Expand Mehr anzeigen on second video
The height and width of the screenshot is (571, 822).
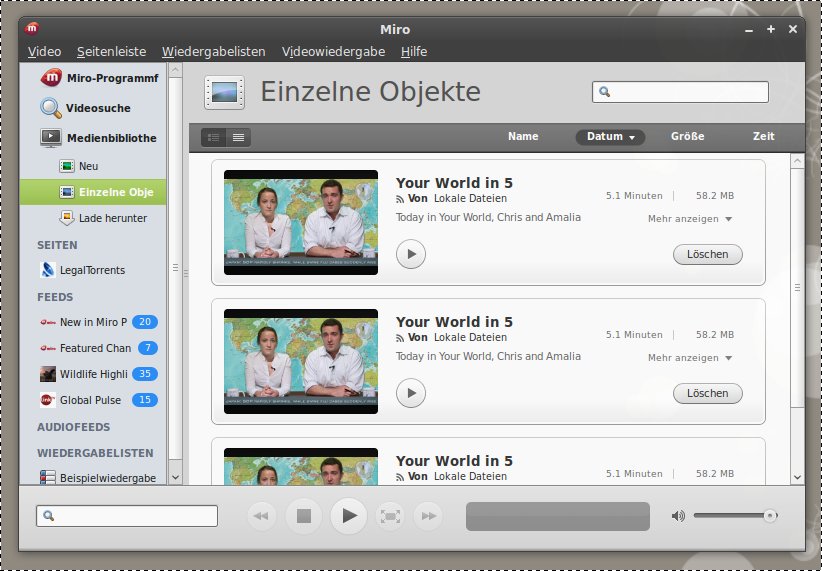pos(690,358)
